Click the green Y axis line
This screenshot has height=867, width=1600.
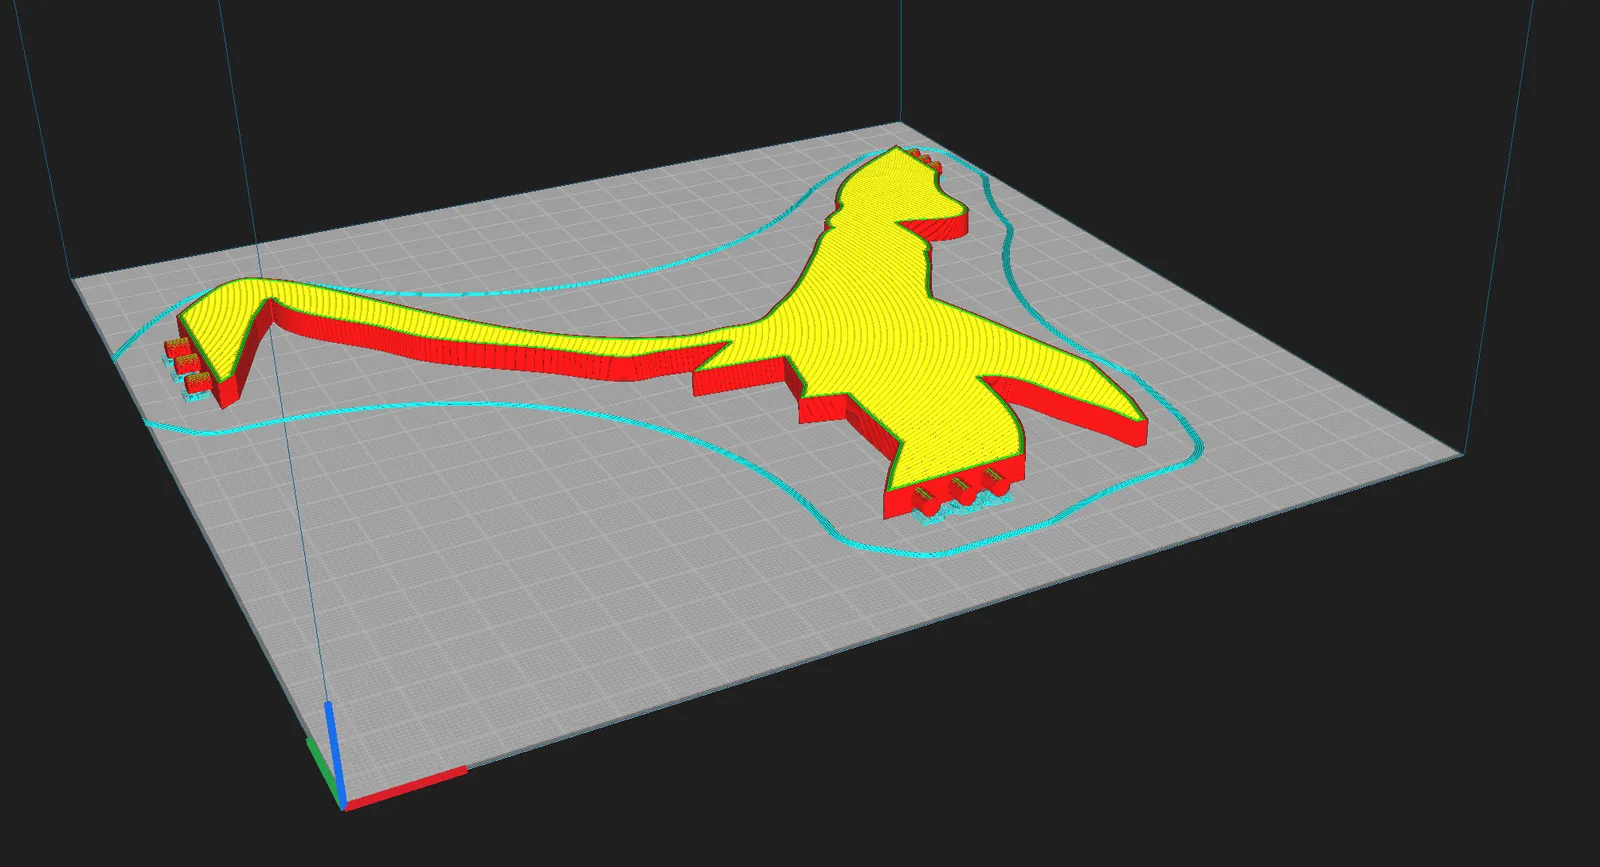pos(322,770)
